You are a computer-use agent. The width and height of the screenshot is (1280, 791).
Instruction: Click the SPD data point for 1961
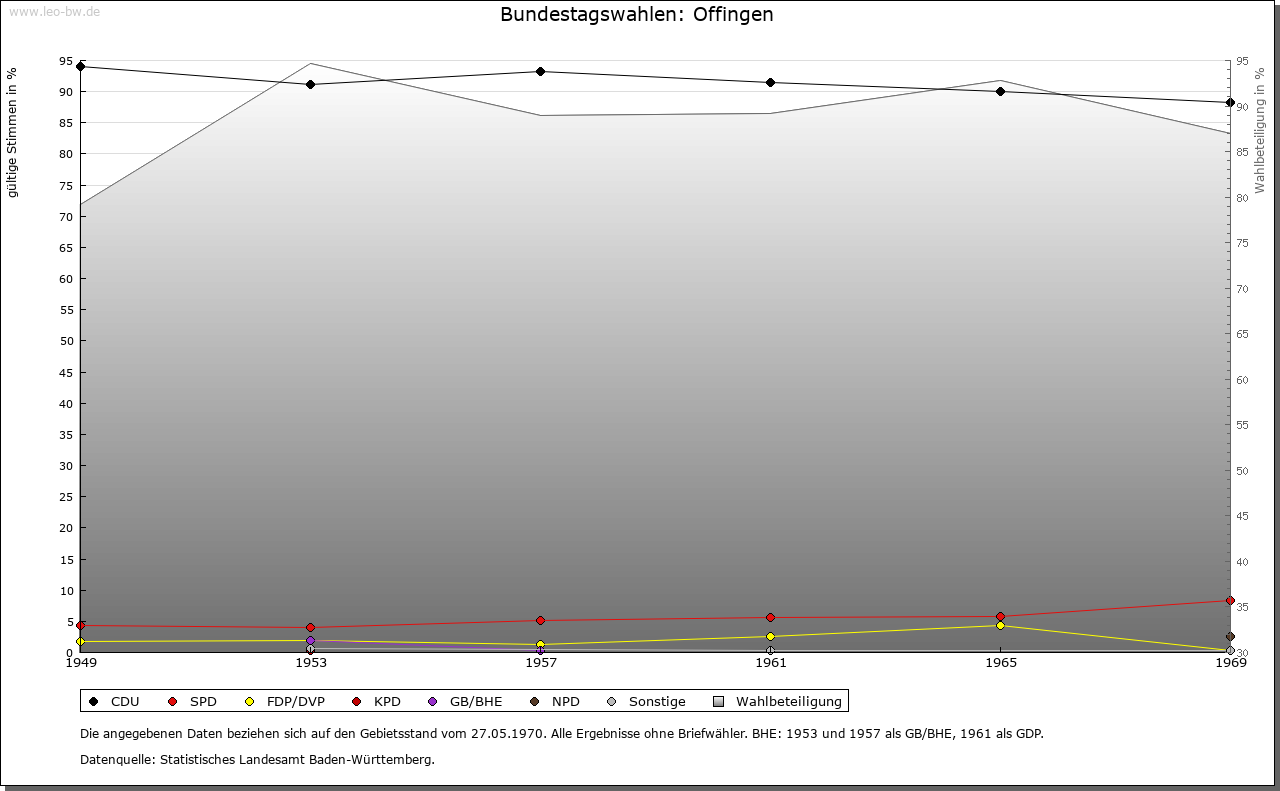point(770,618)
